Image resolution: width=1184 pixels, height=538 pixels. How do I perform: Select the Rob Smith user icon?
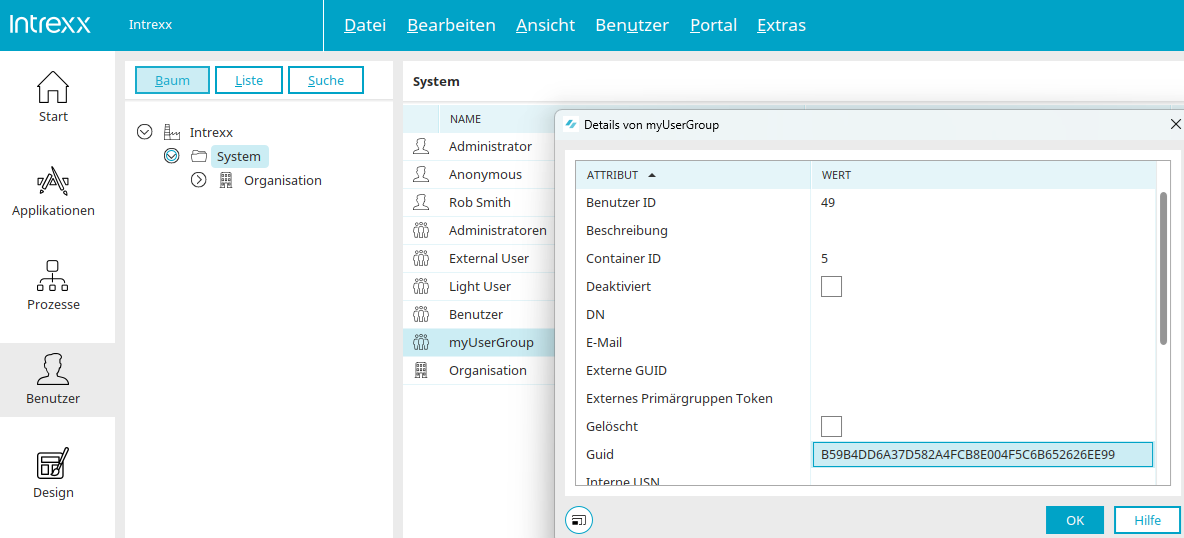pos(421,202)
